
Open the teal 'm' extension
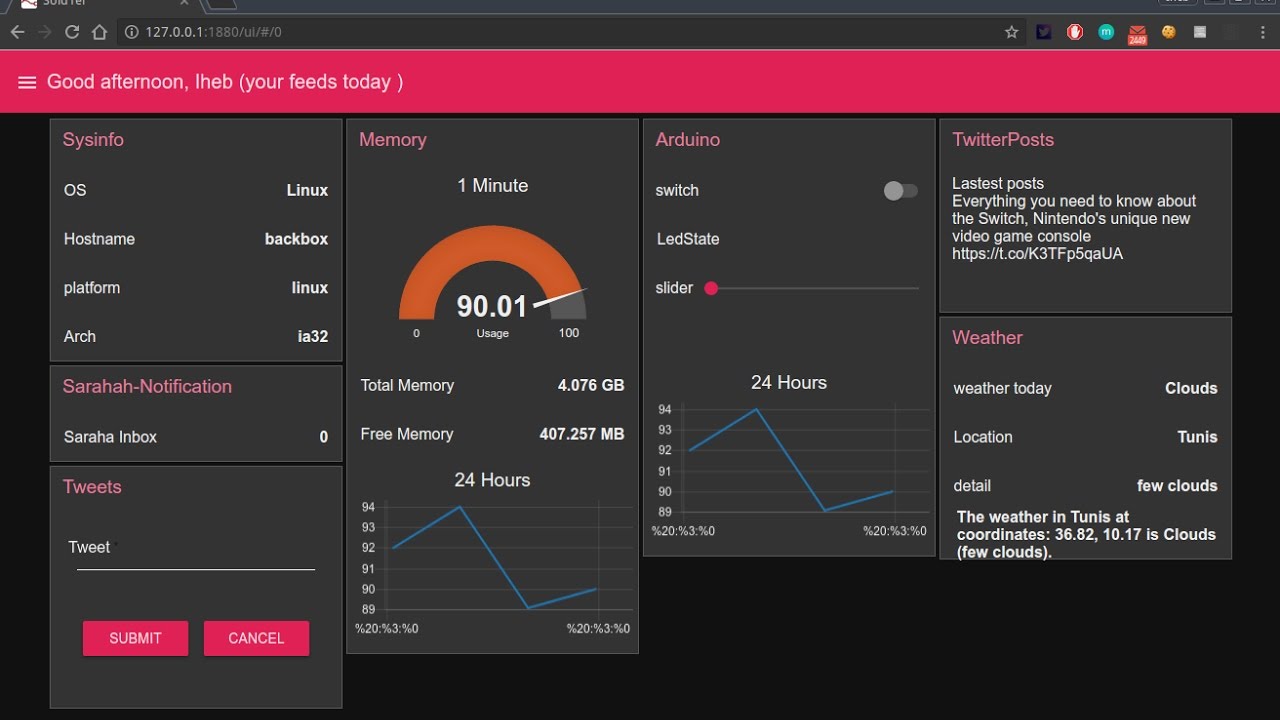click(1106, 32)
